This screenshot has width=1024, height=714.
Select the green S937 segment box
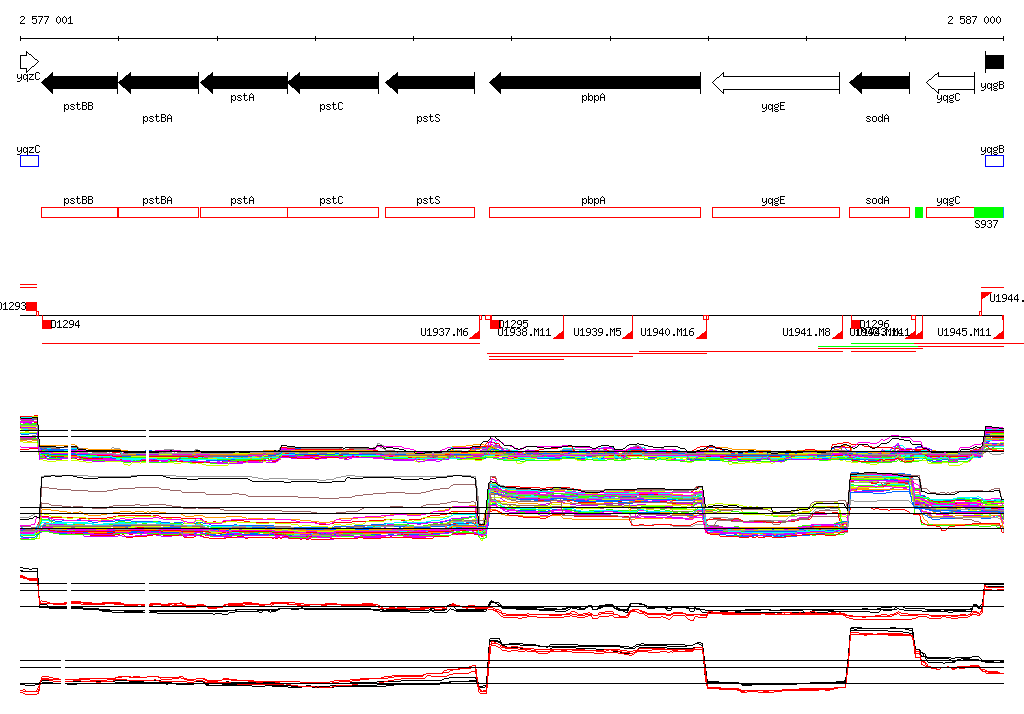point(989,212)
